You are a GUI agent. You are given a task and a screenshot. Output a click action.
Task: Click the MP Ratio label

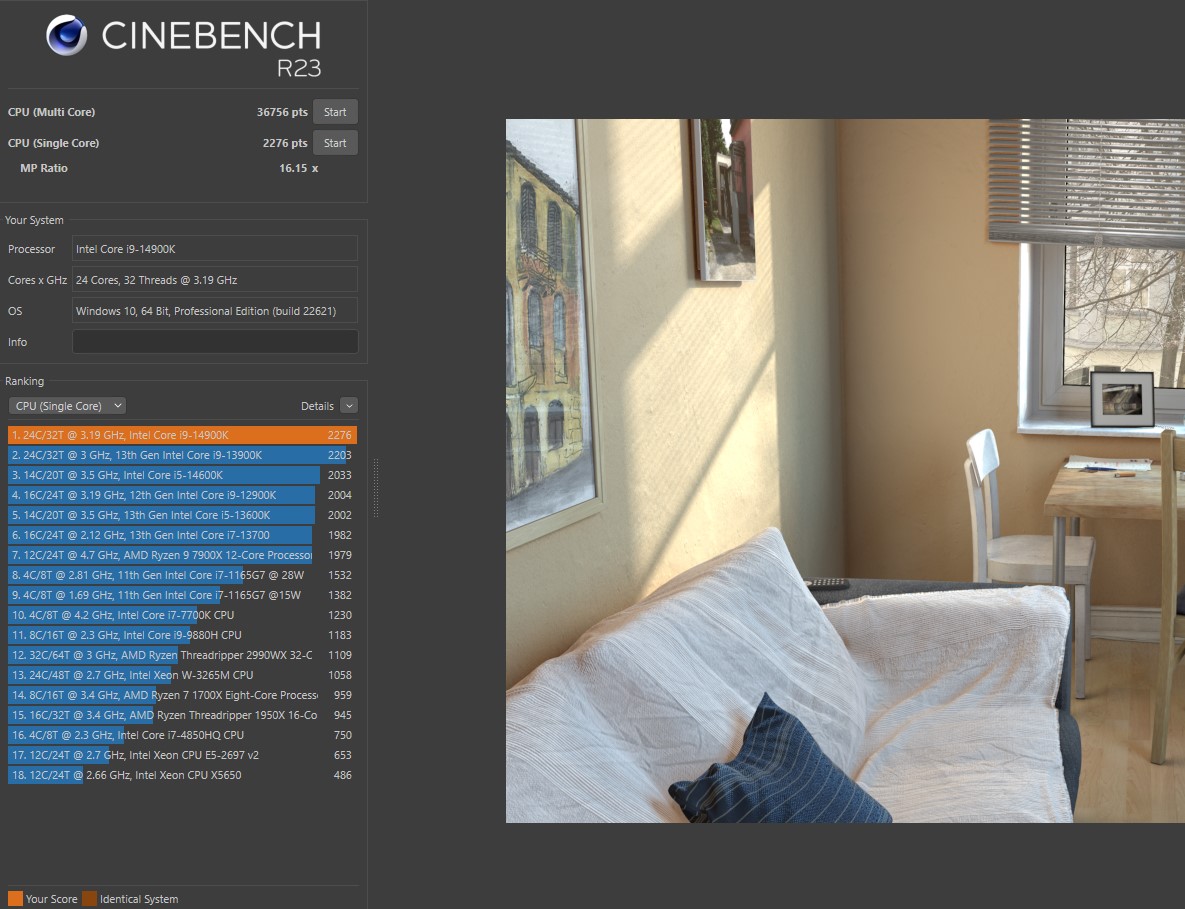point(44,168)
